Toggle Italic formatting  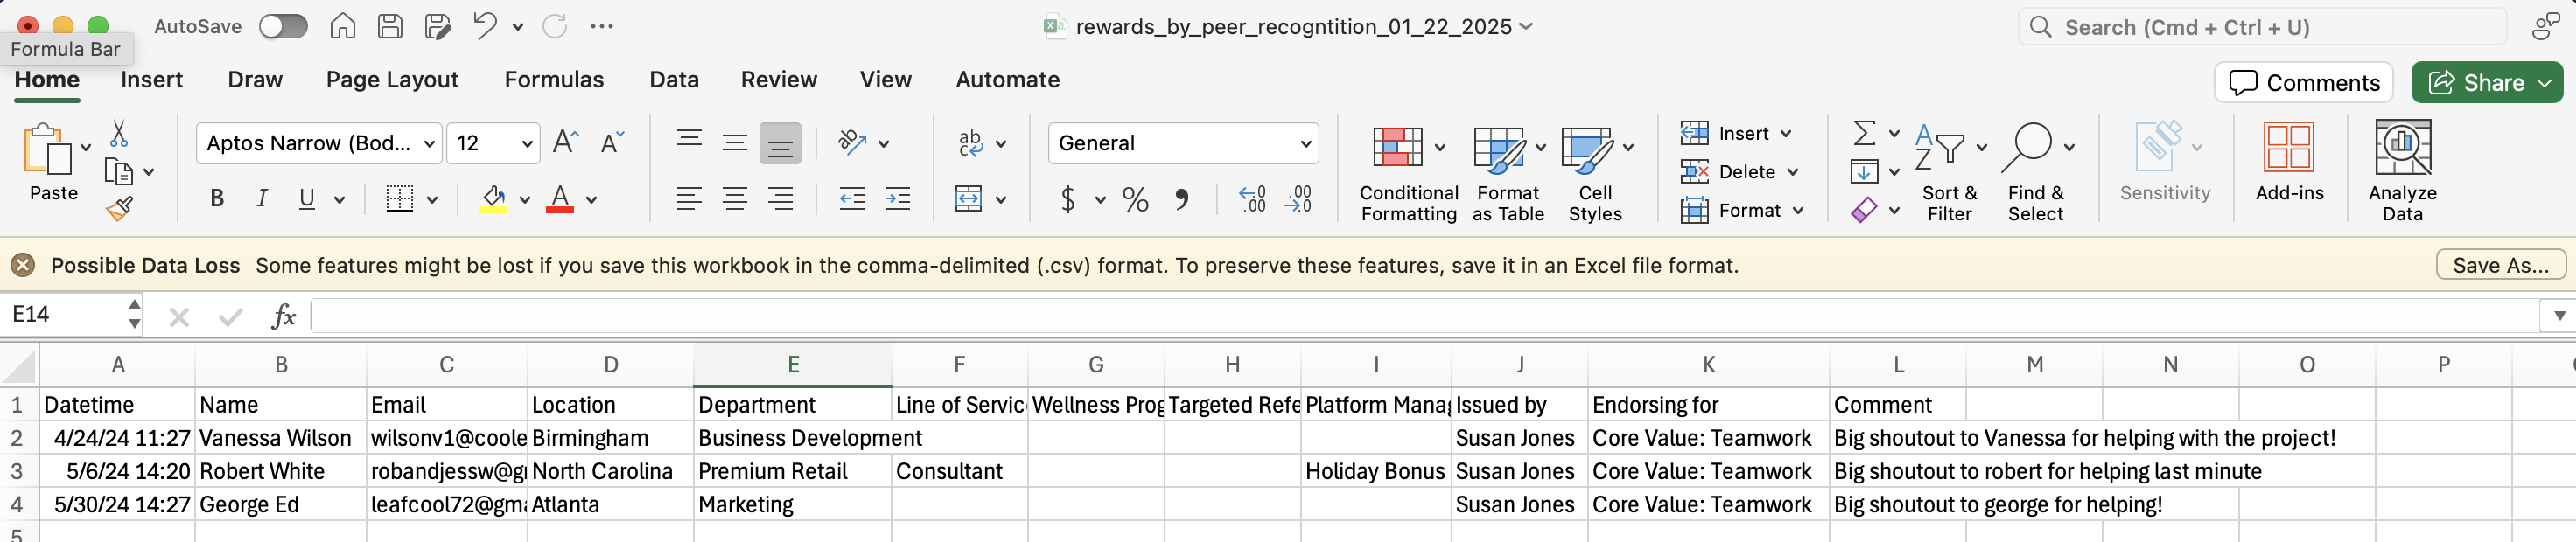coord(261,199)
